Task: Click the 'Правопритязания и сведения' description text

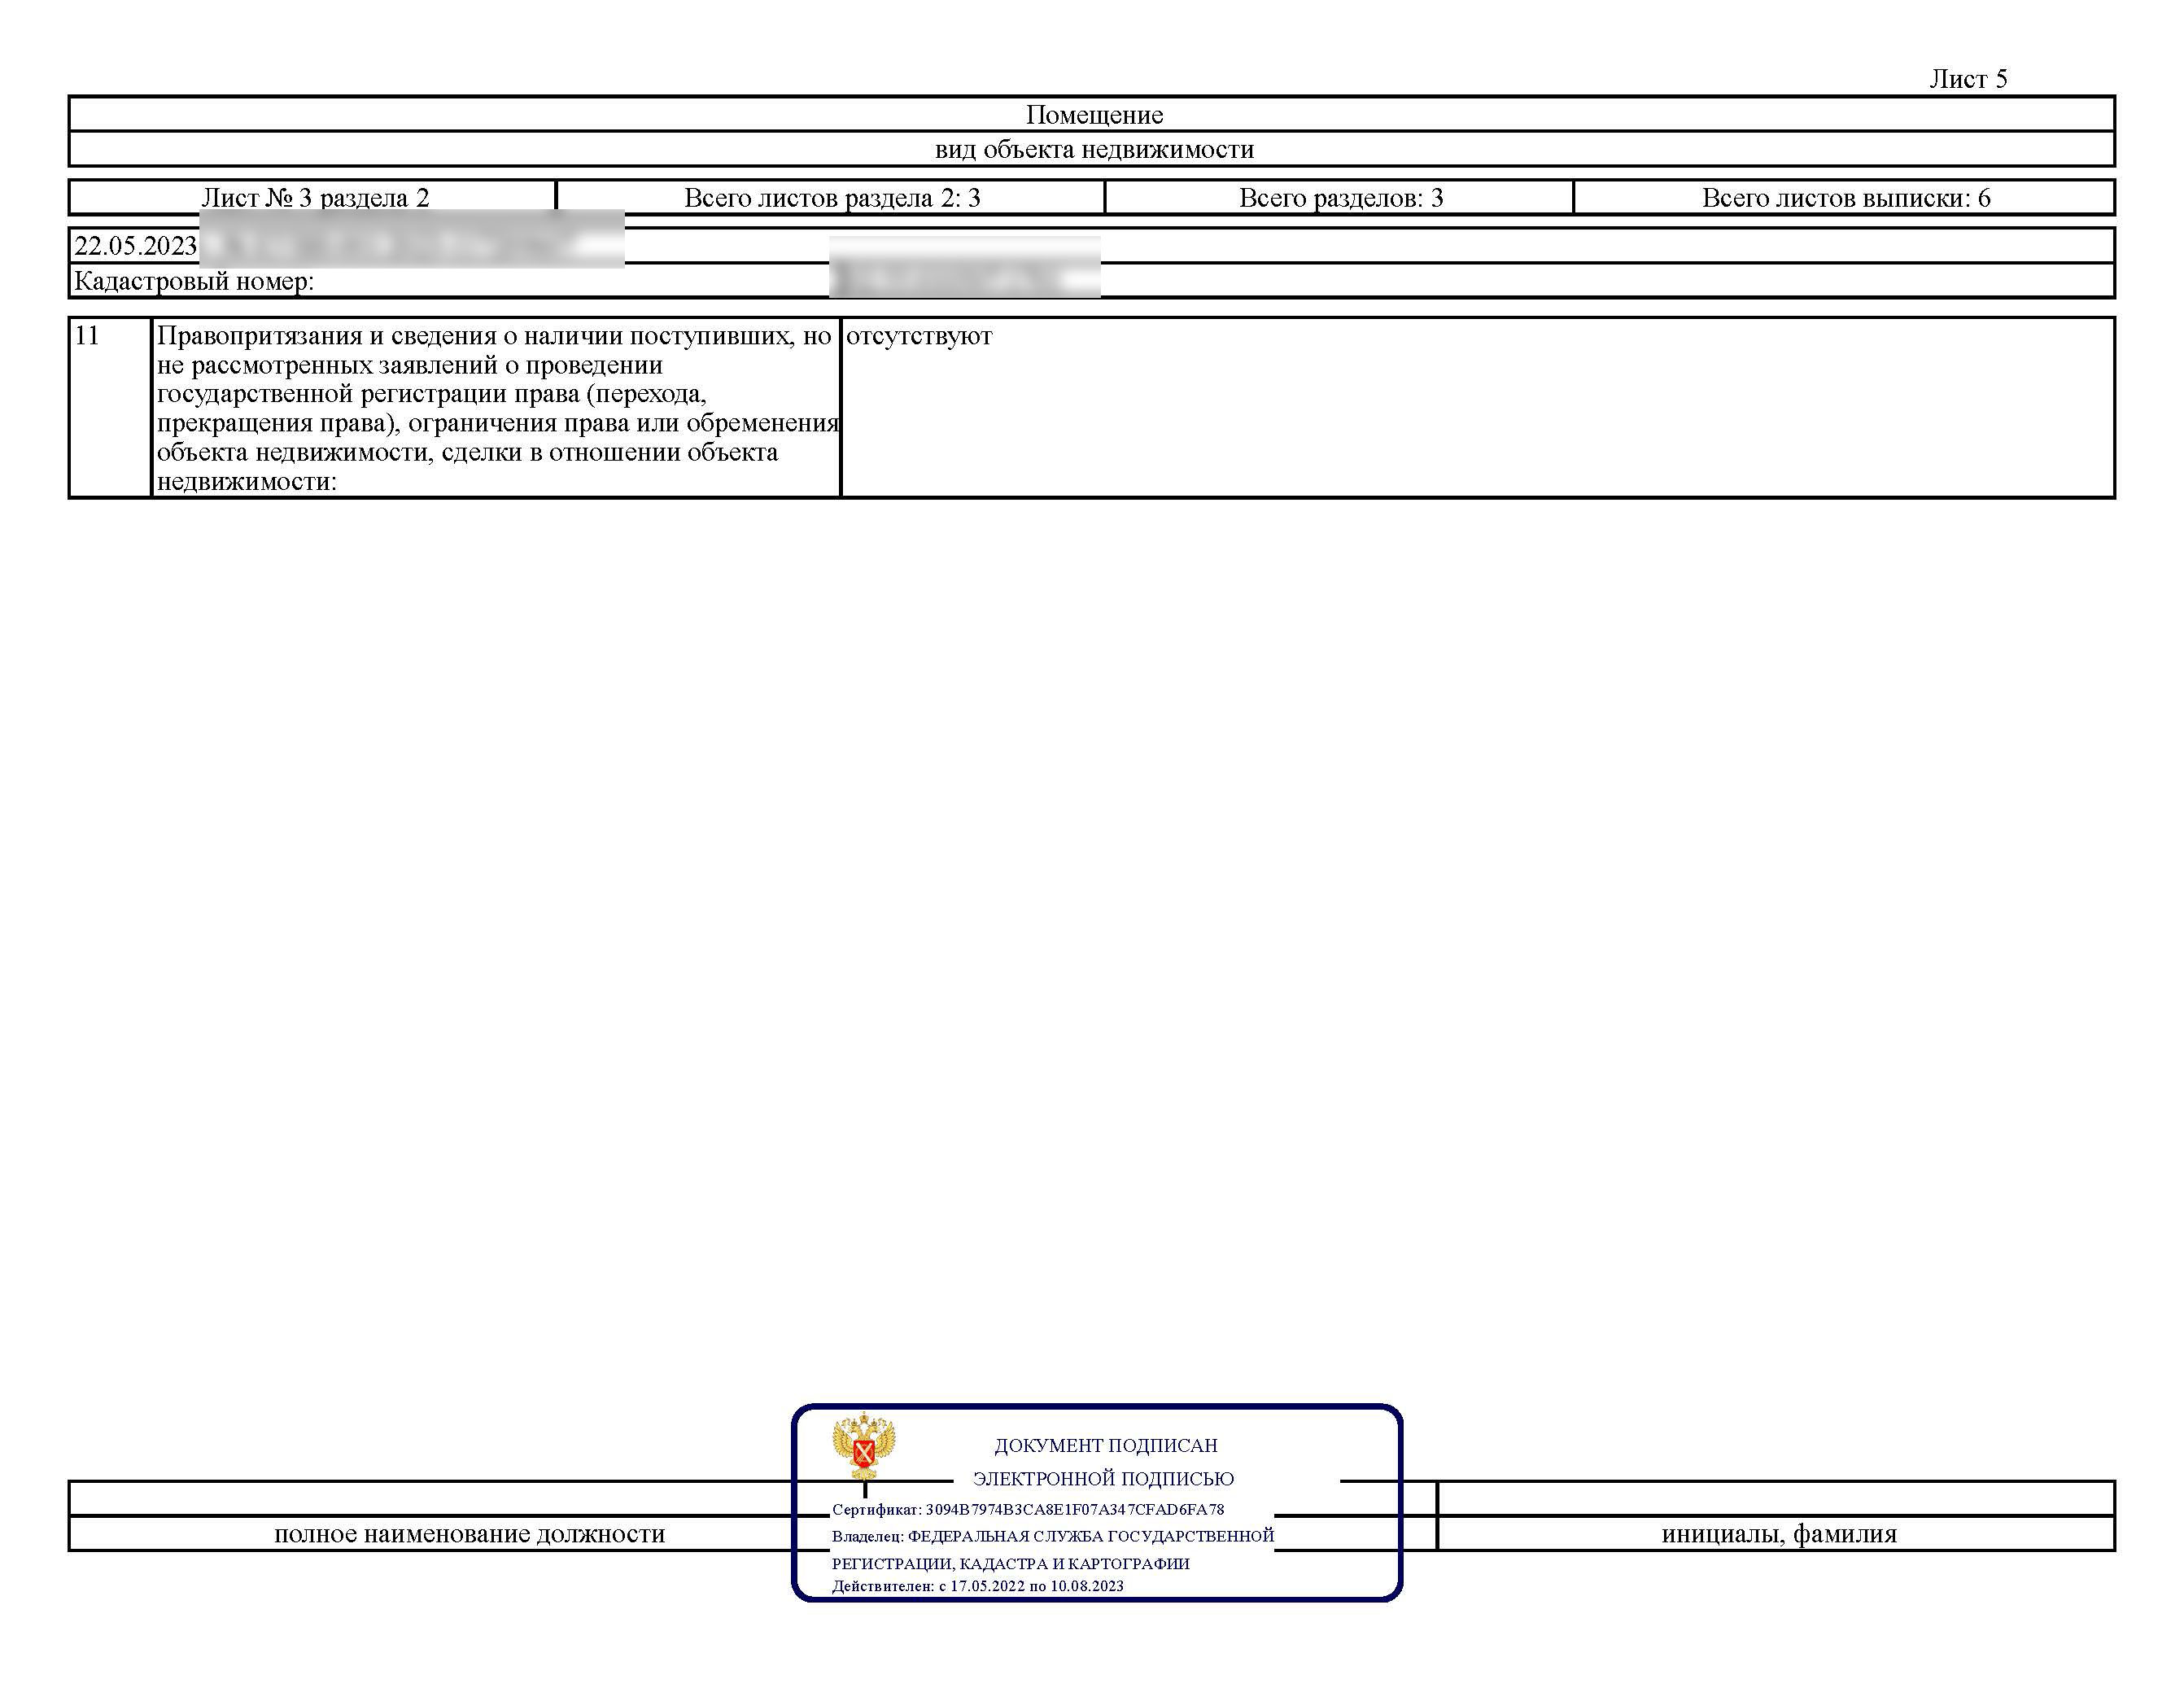Action: click(x=497, y=408)
